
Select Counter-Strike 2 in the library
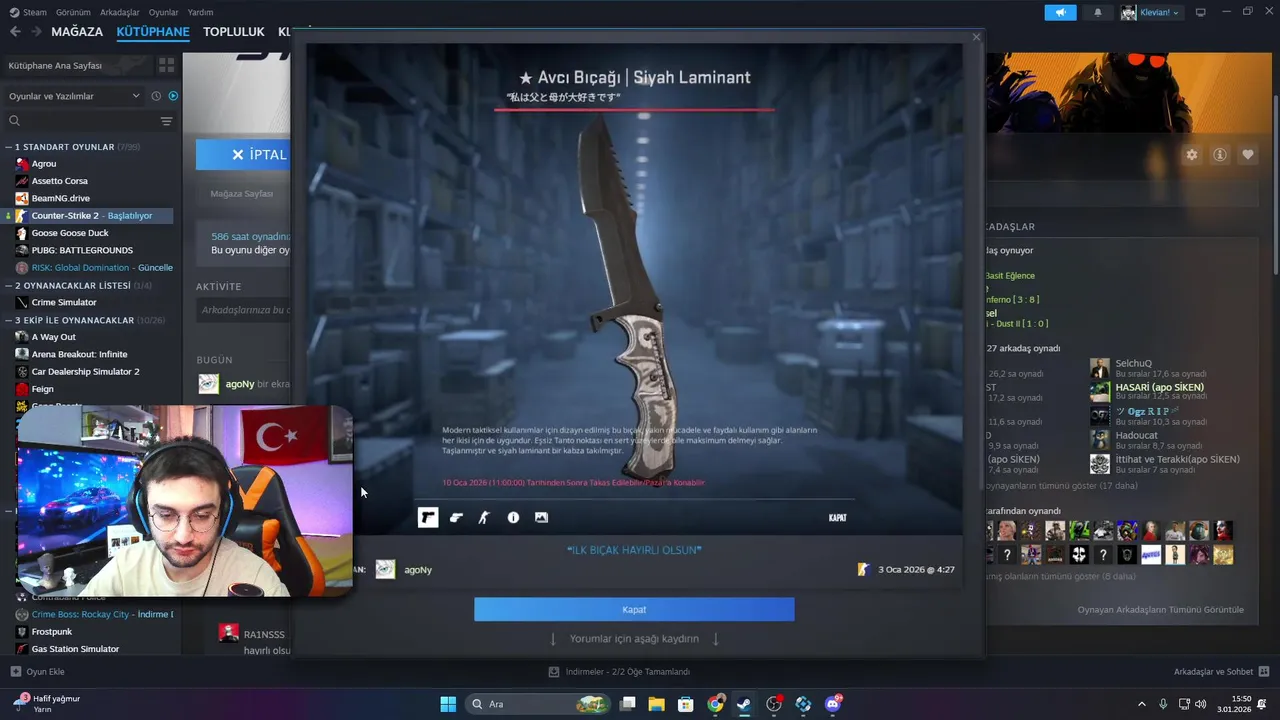click(91, 215)
